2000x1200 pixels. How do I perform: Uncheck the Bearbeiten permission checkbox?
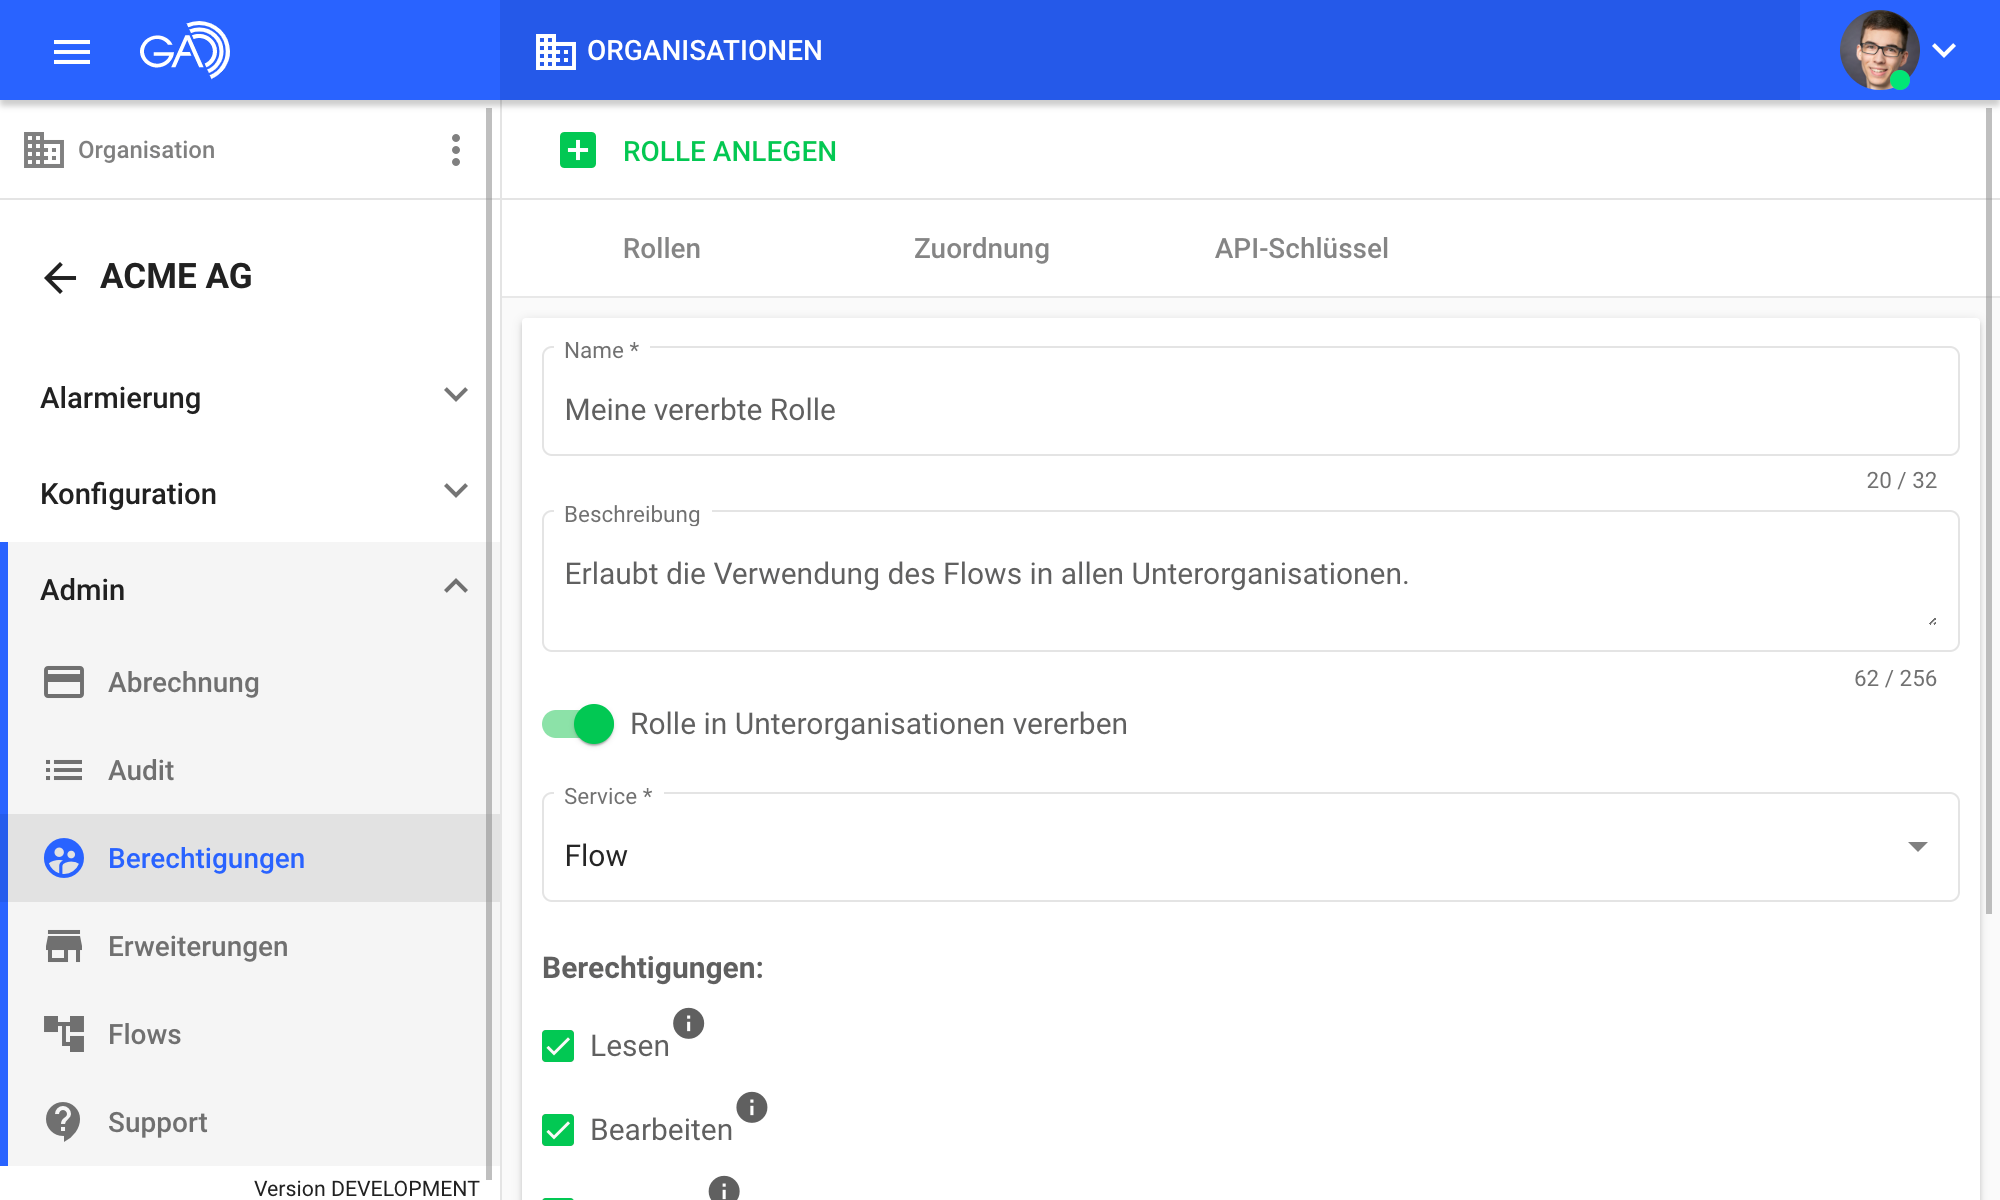pos(558,1130)
